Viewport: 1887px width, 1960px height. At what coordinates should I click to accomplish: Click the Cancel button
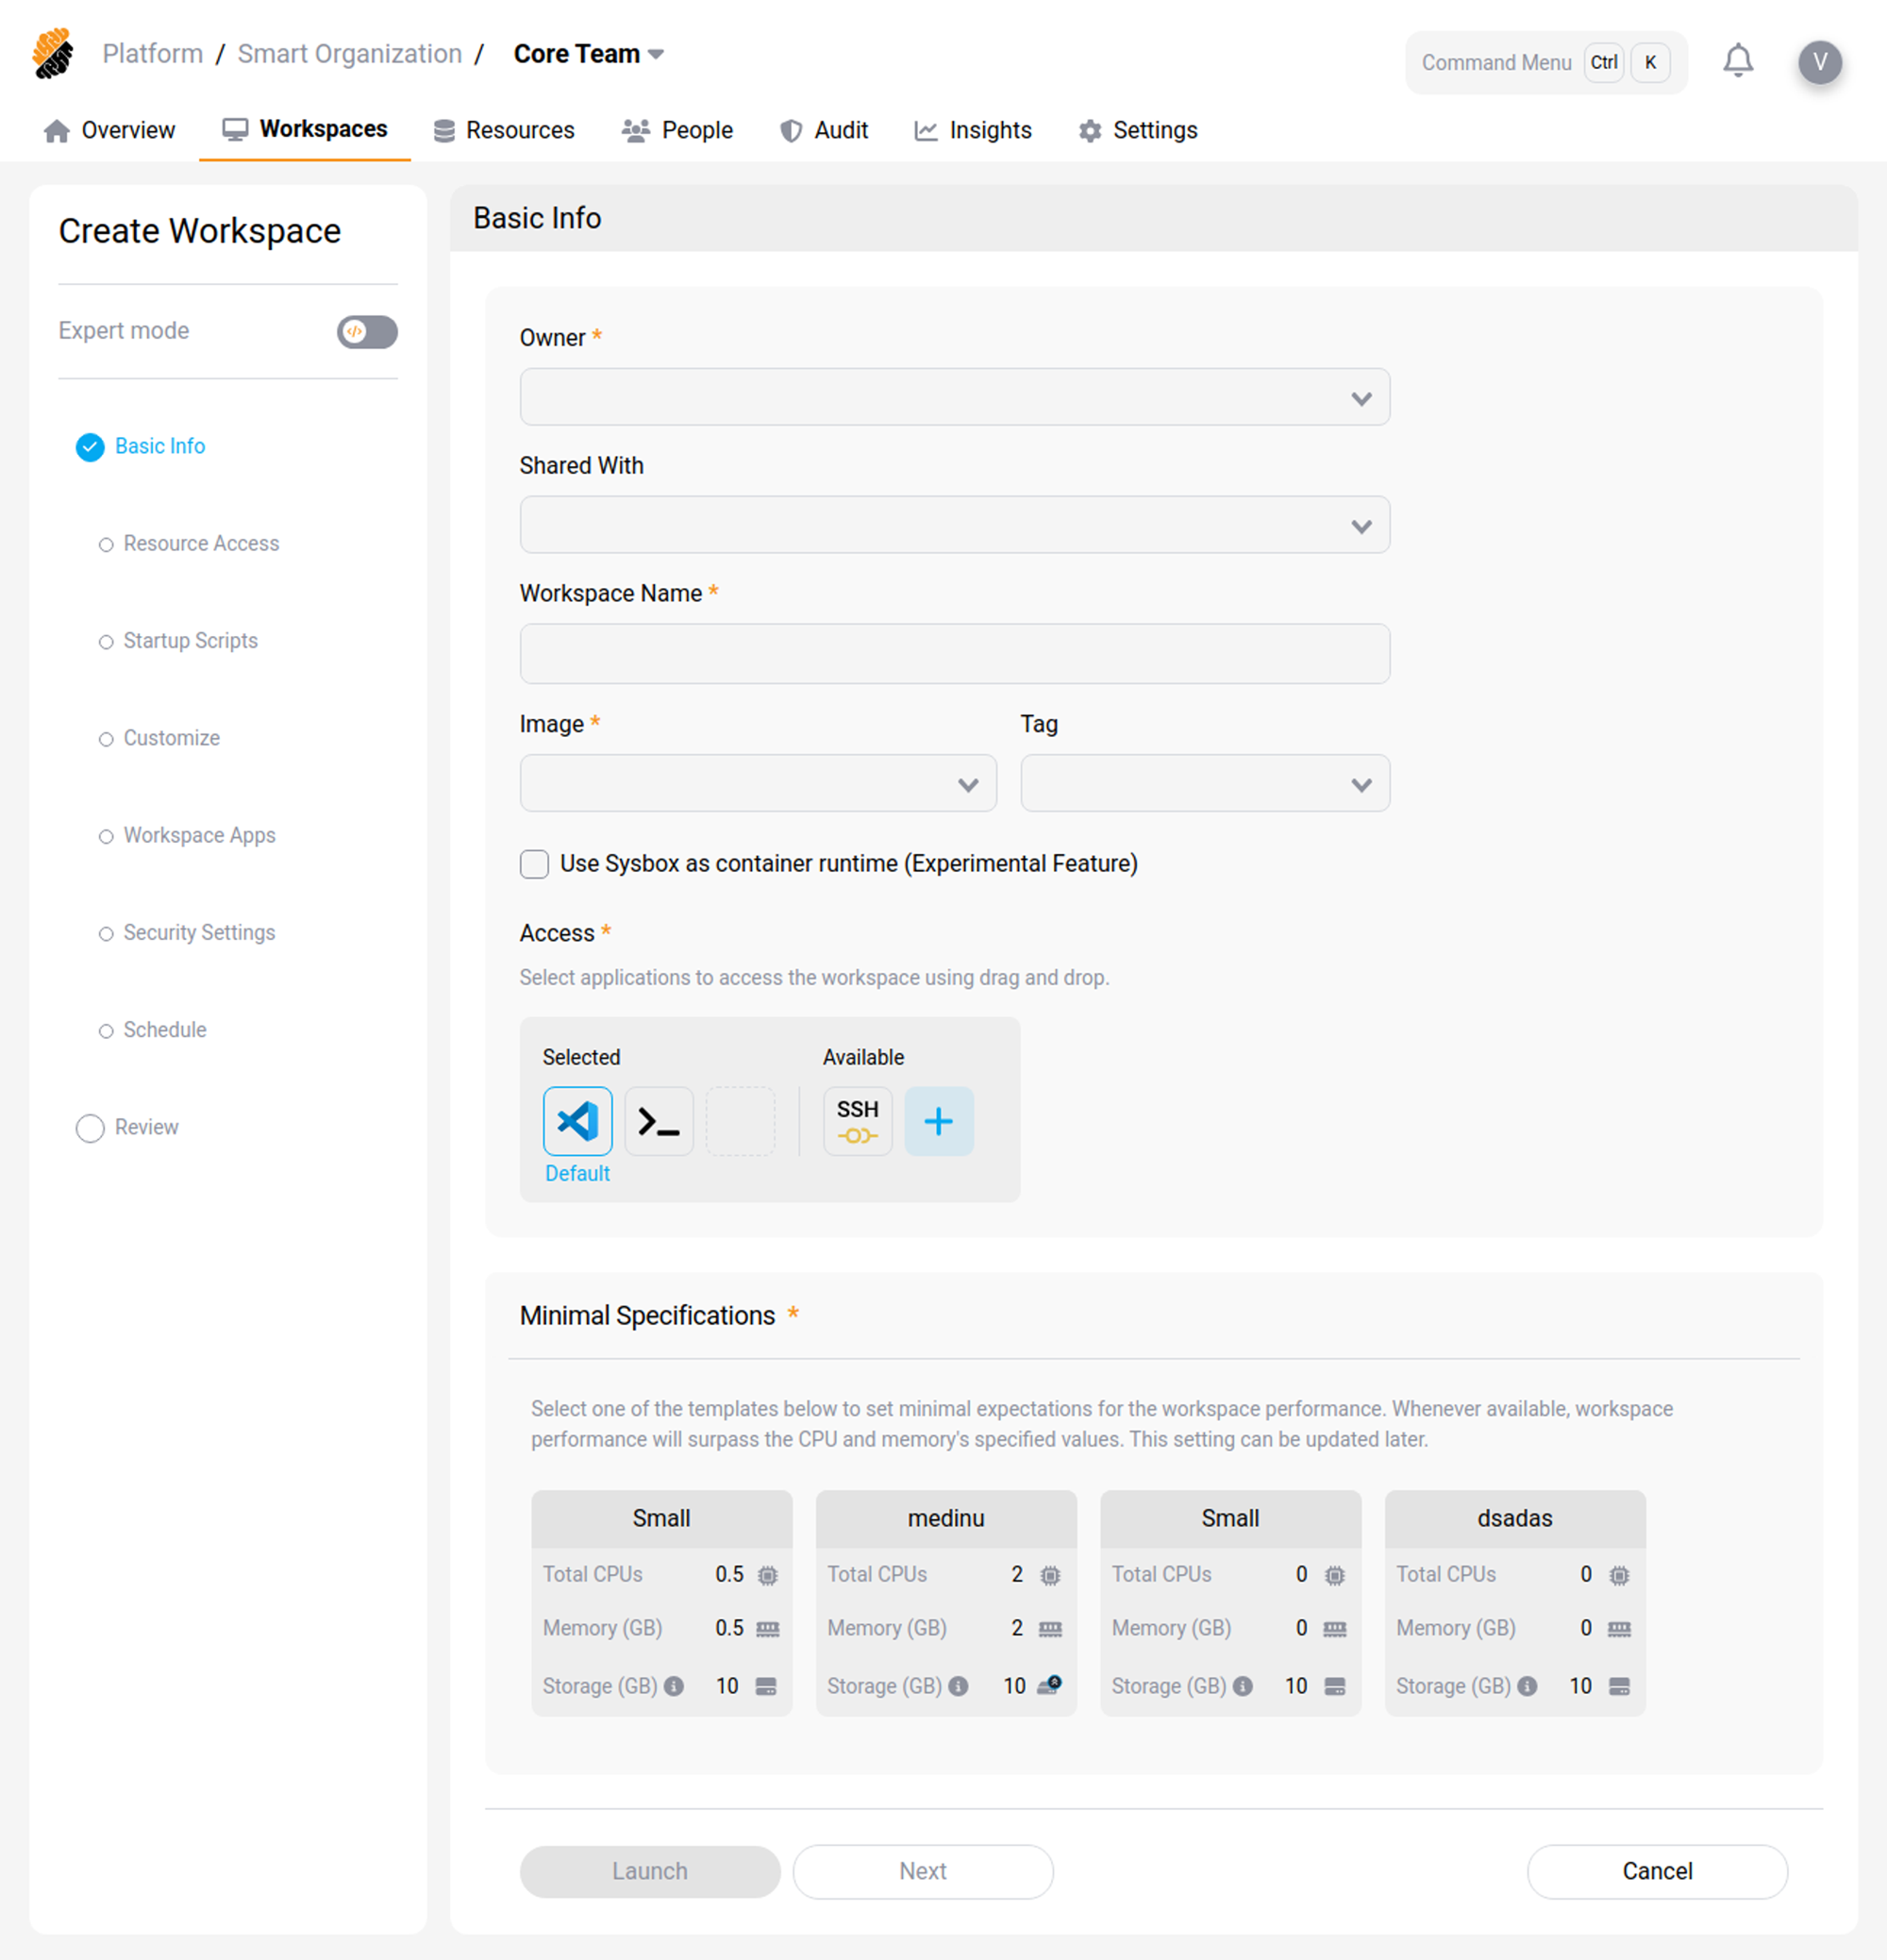click(1656, 1871)
